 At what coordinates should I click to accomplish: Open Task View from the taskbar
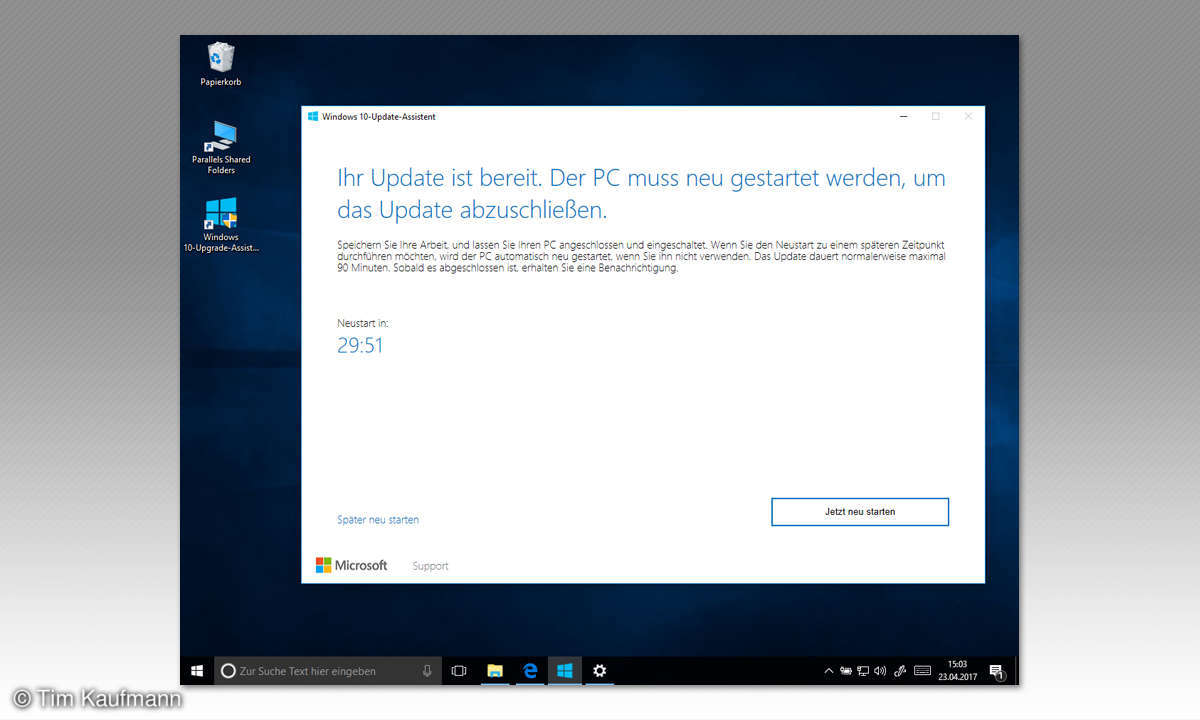click(459, 671)
